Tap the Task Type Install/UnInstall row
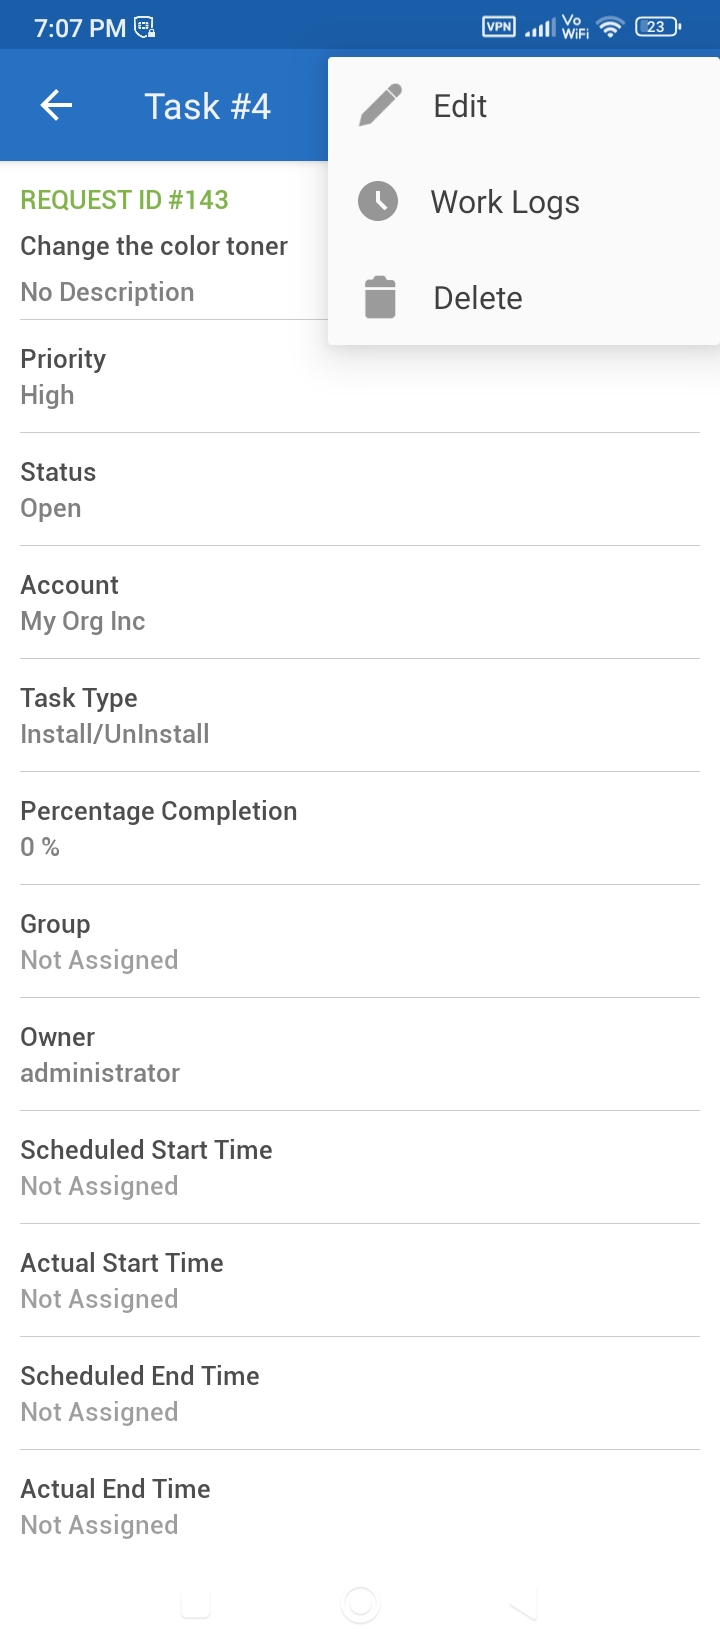This screenshot has width=720, height=1650. [360, 716]
